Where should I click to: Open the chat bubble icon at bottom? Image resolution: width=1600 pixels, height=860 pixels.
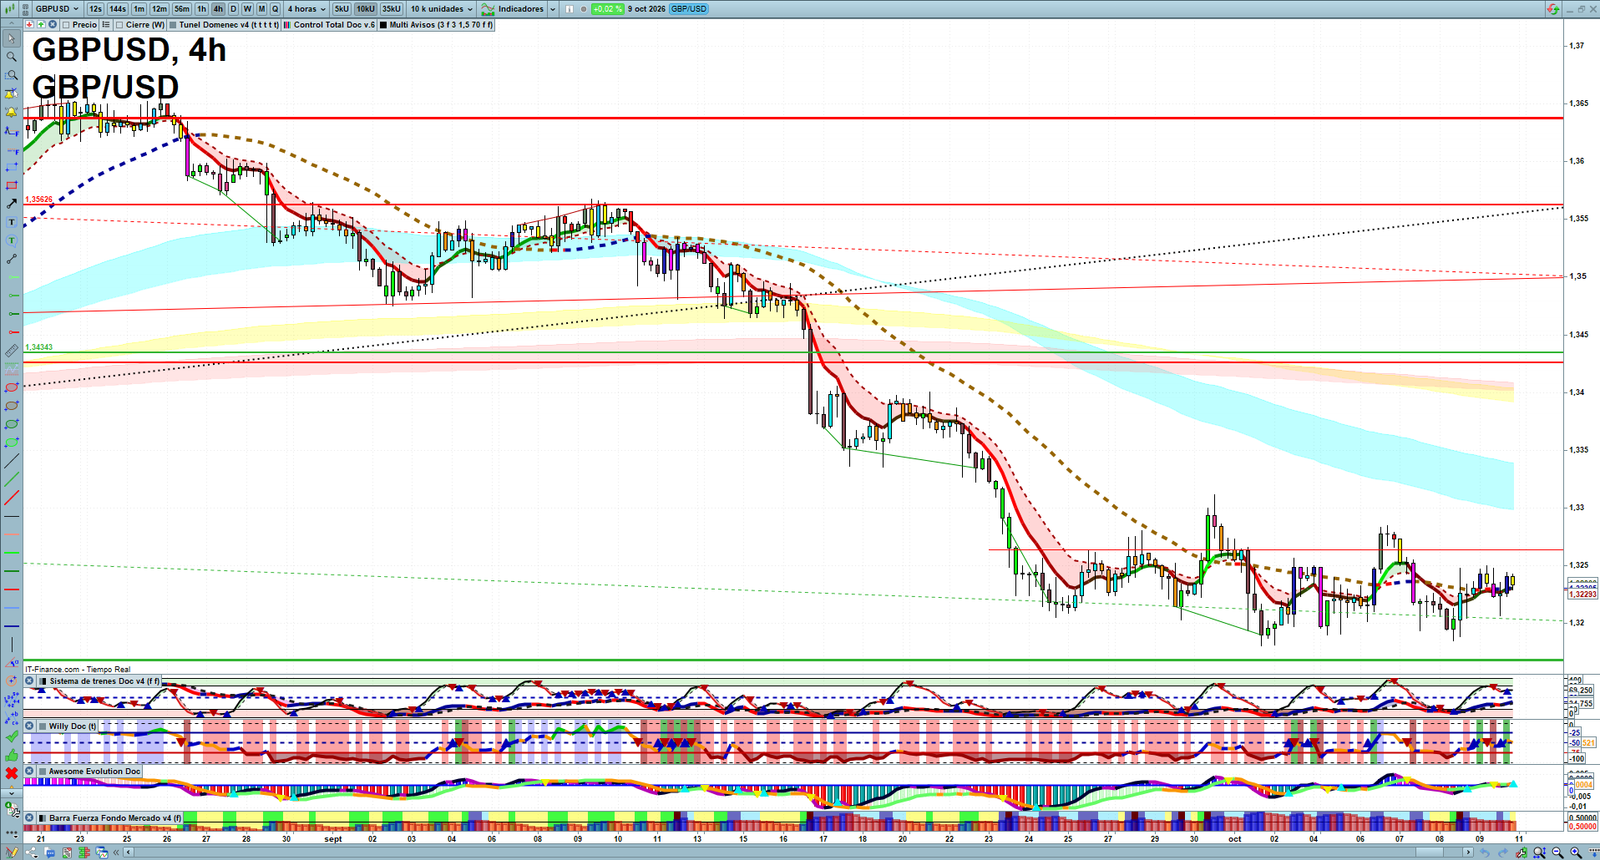coord(50,852)
